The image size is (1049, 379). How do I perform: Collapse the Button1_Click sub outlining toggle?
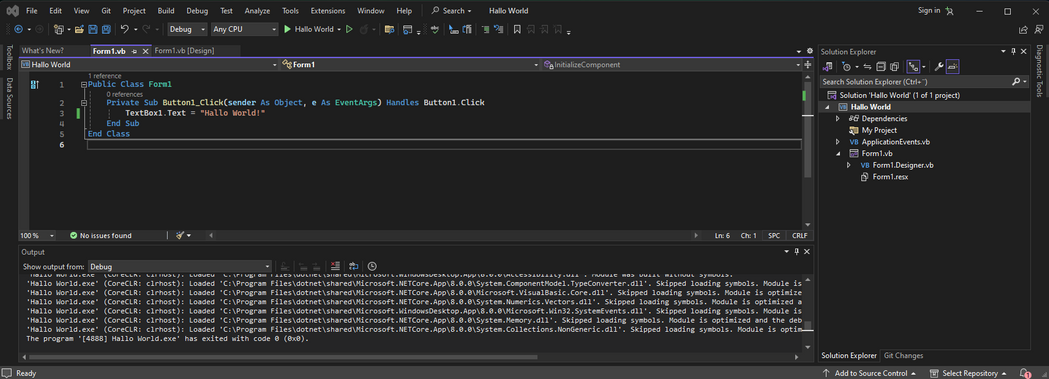83,103
